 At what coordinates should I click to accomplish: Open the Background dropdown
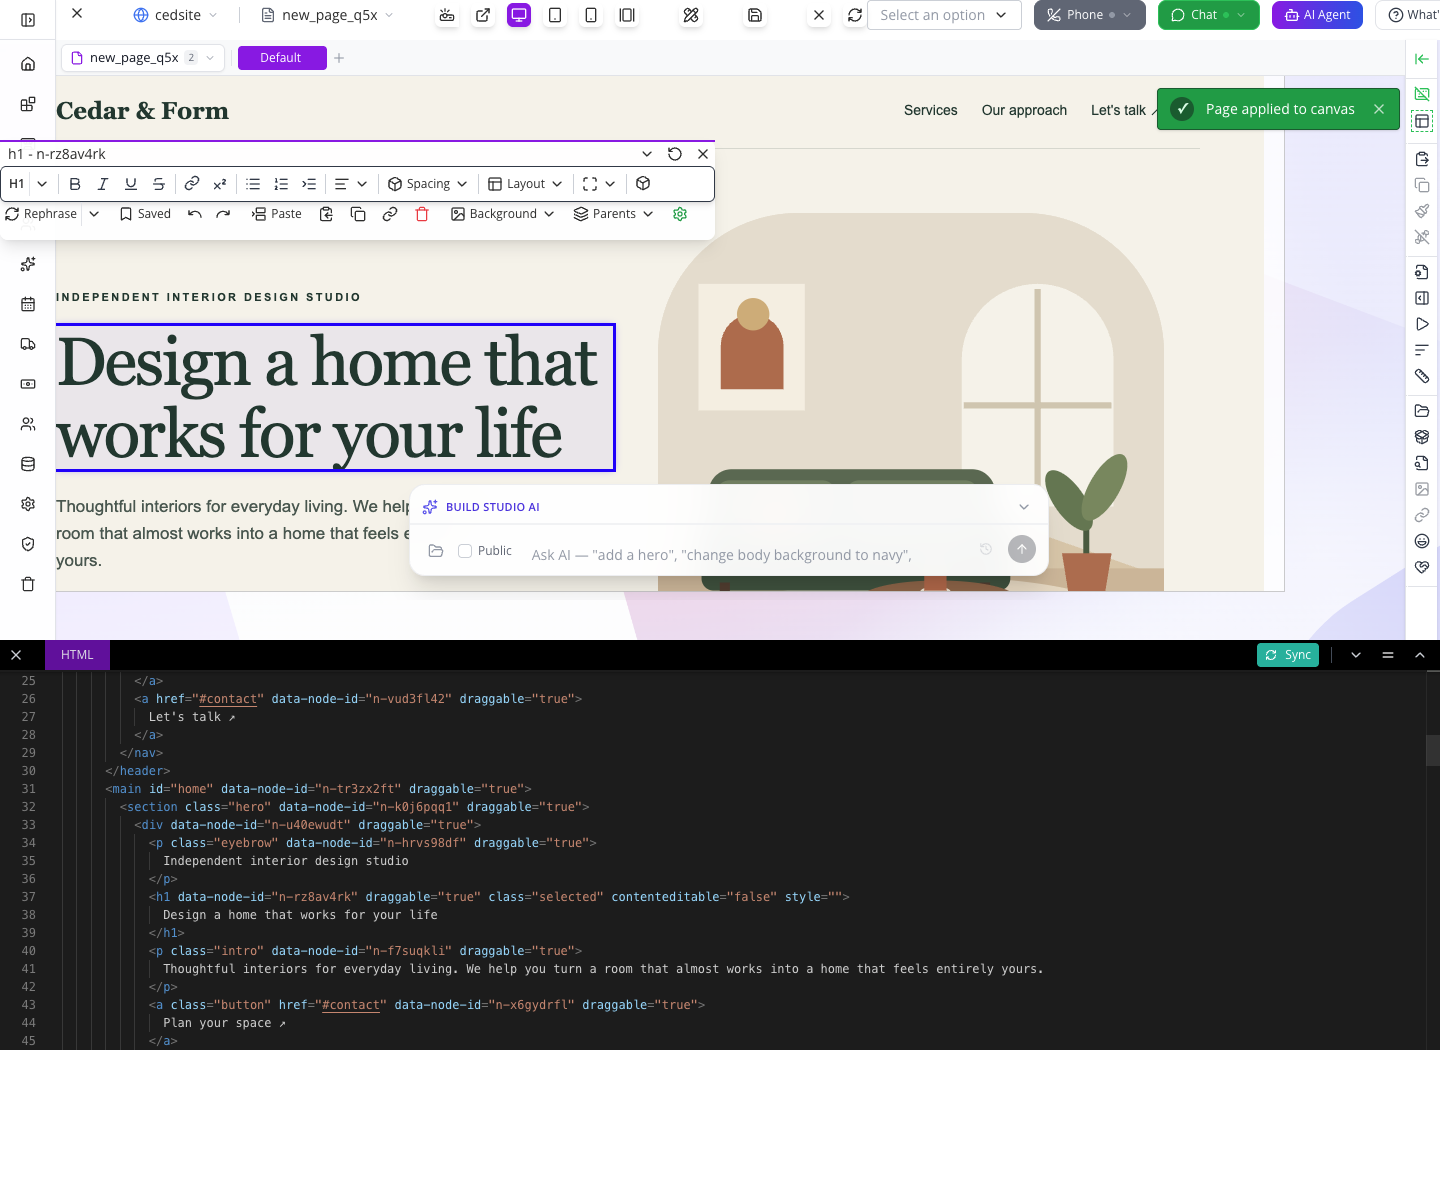coord(502,214)
